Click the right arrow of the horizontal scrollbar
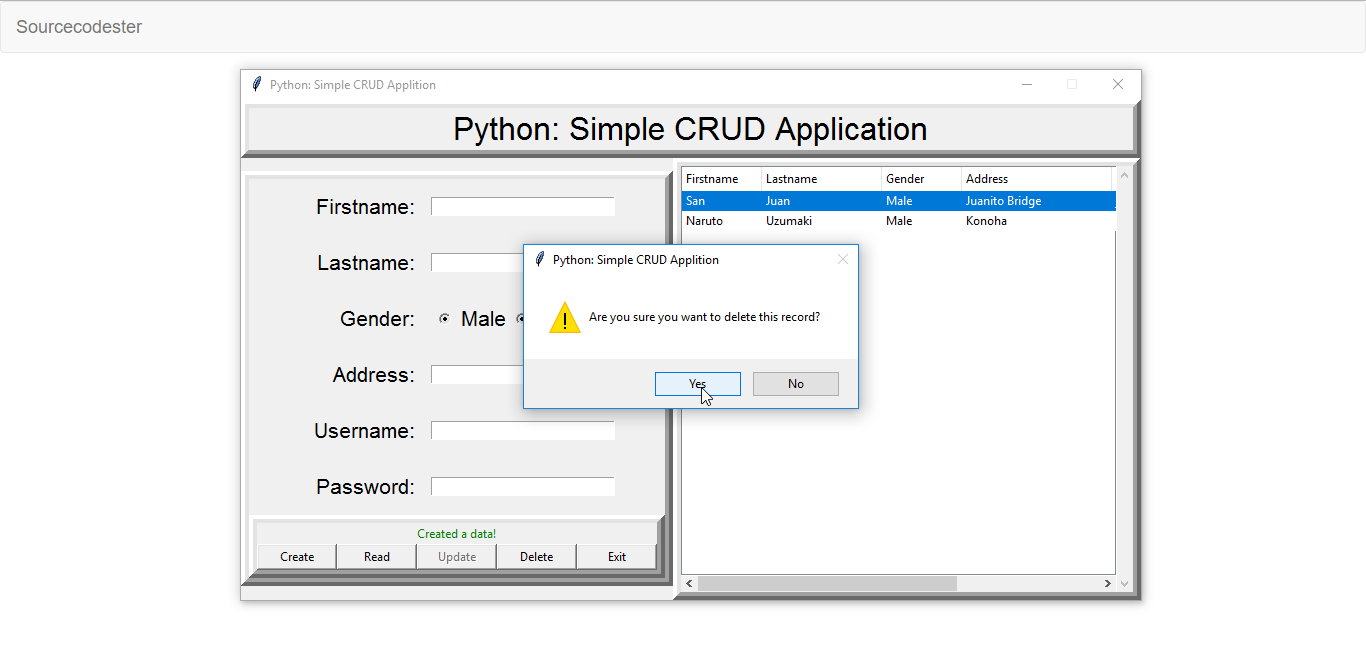 click(x=1106, y=583)
